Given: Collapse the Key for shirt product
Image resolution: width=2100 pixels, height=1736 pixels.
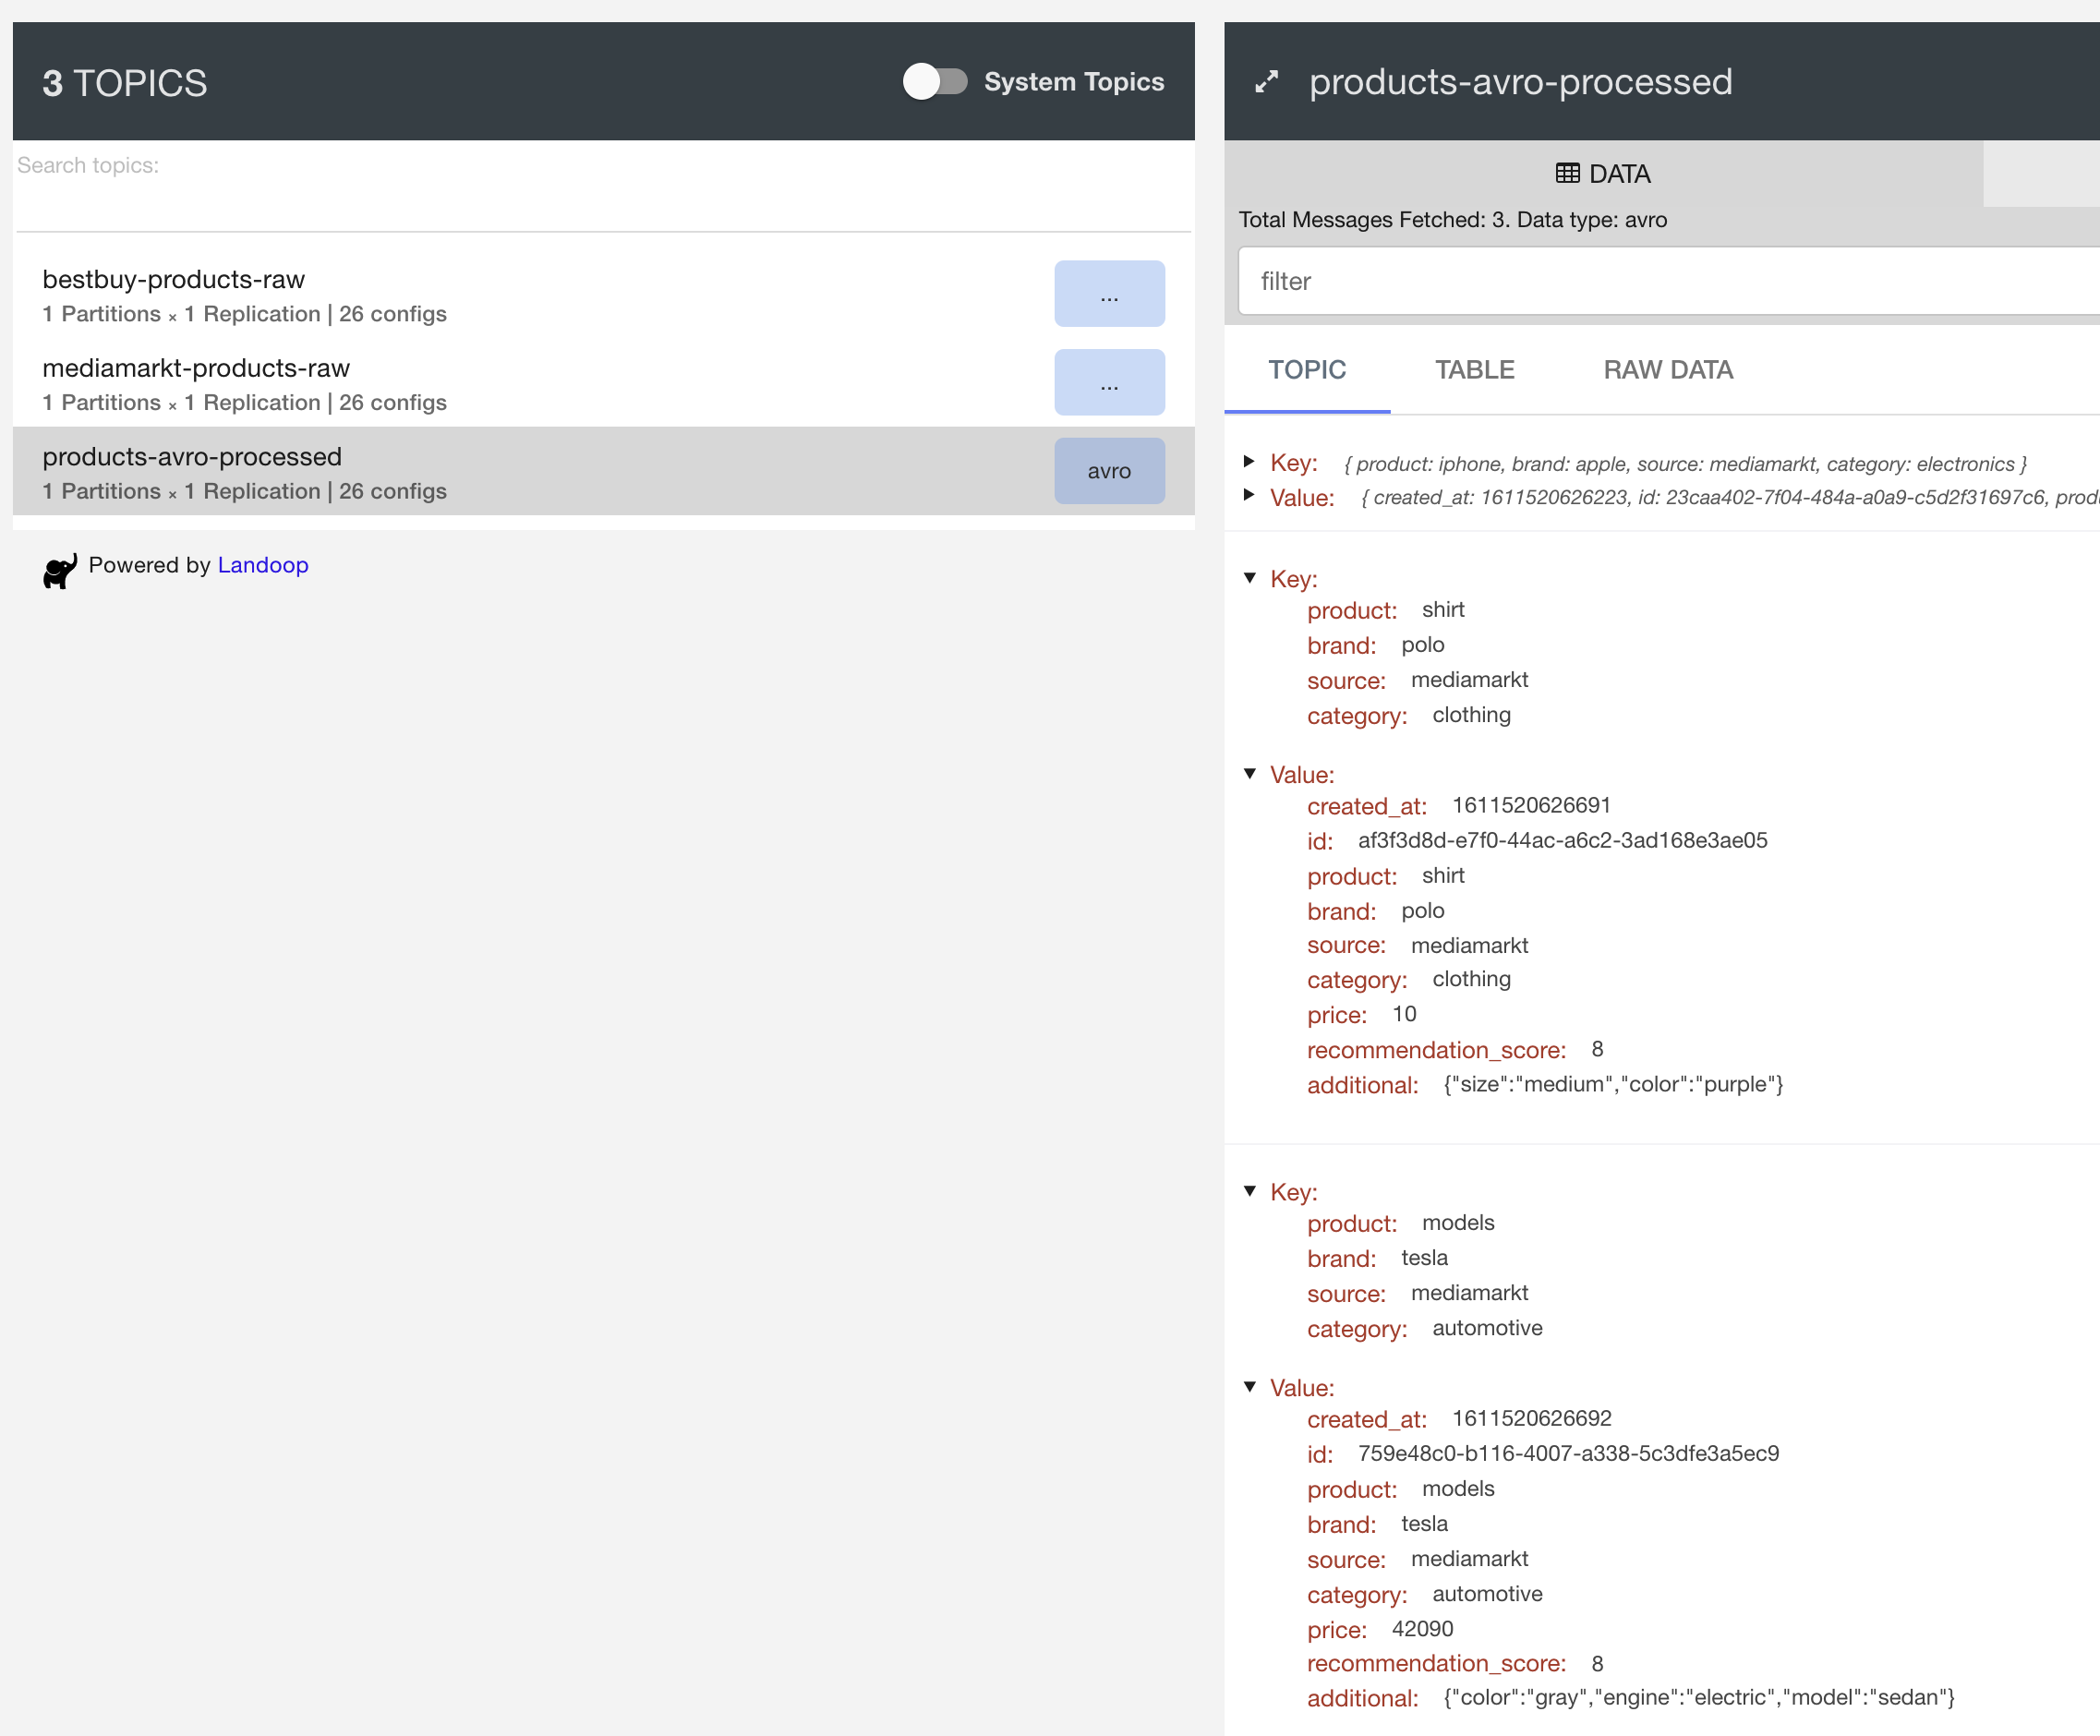Looking at the screenshot, I should [1249, 578].
